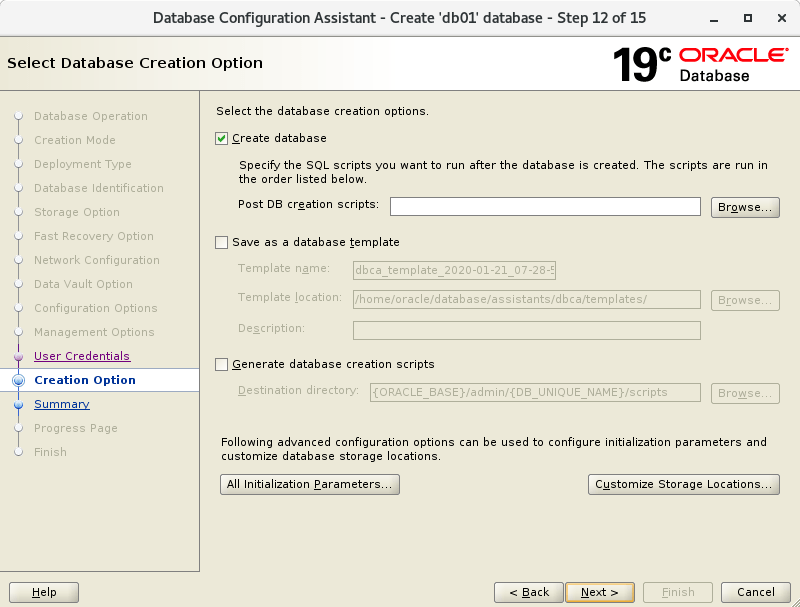The width and height of the screenshot is (800, 607).
Task: Uncheck the Create database option
Action: coord(221,138)
